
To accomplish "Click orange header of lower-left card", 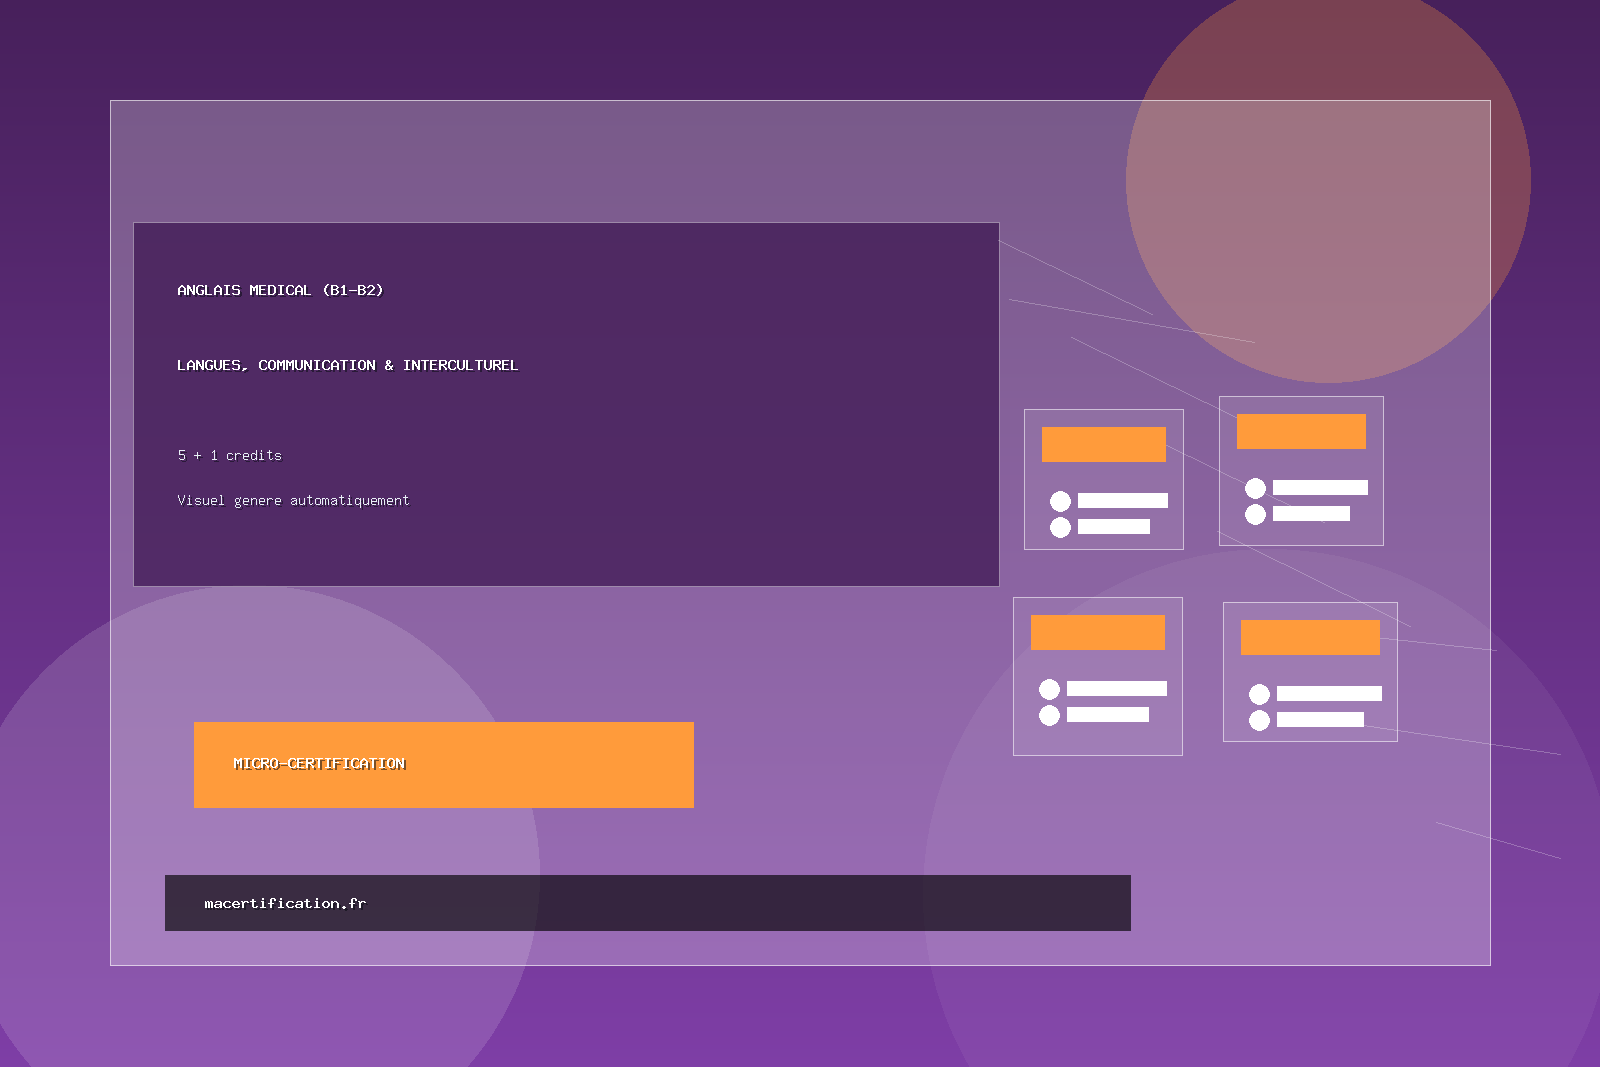I will (1097, 632).
